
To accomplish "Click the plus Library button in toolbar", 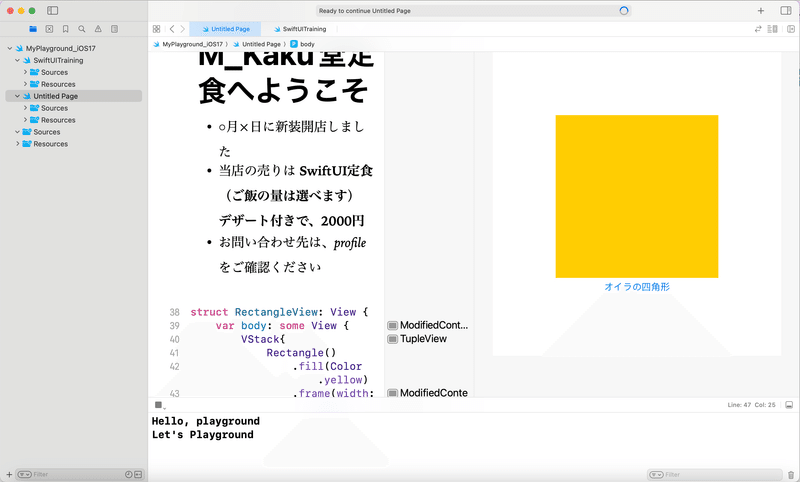I will (x=761, y=11).
